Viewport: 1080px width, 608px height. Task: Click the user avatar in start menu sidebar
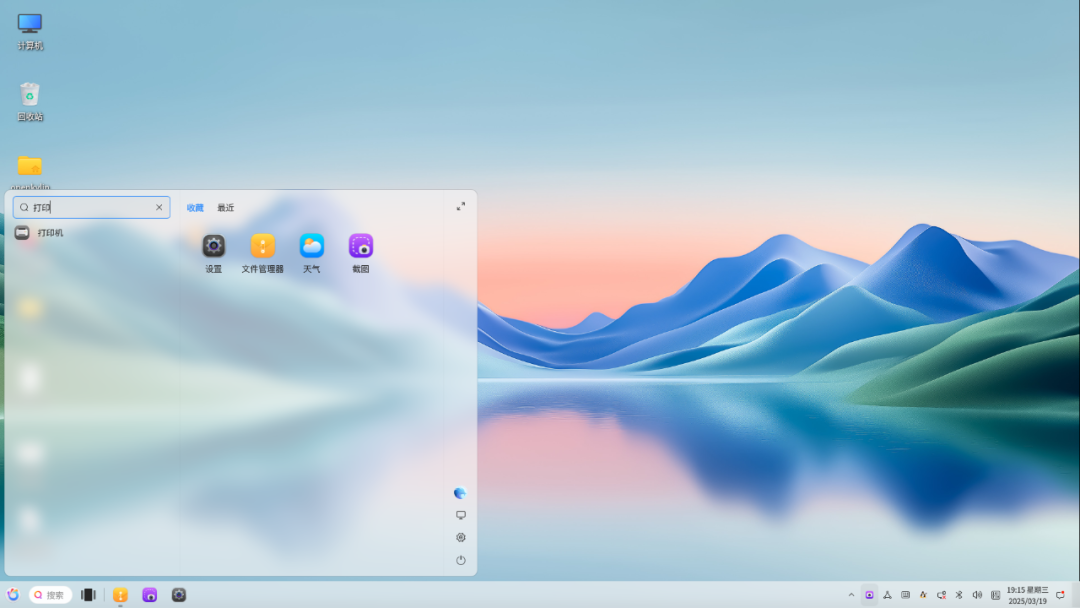tap(460, 493)
